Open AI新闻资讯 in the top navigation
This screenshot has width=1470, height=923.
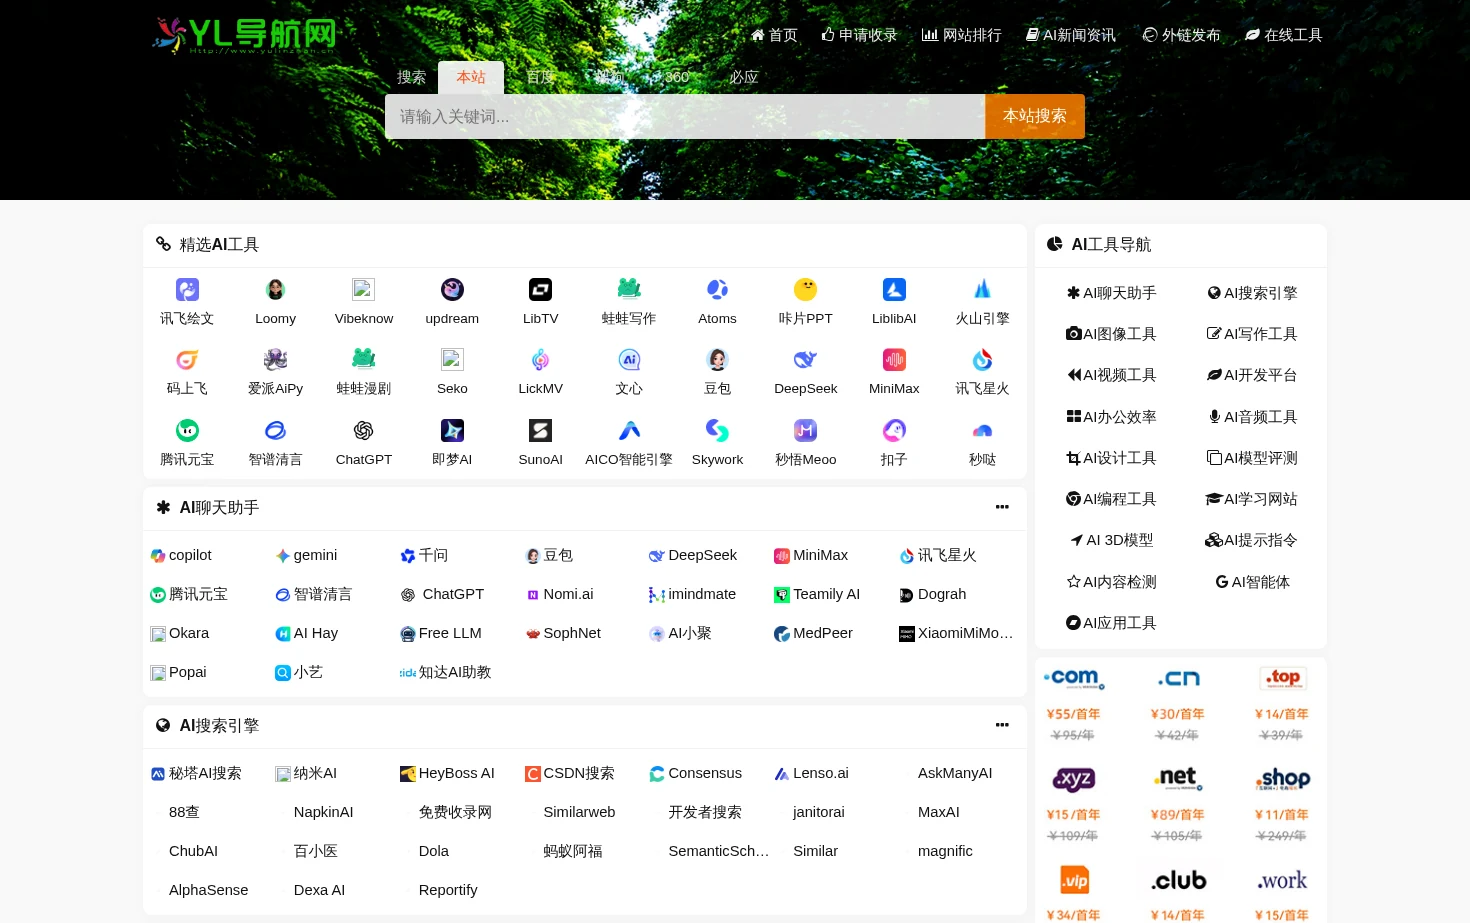click(1071, 35)
